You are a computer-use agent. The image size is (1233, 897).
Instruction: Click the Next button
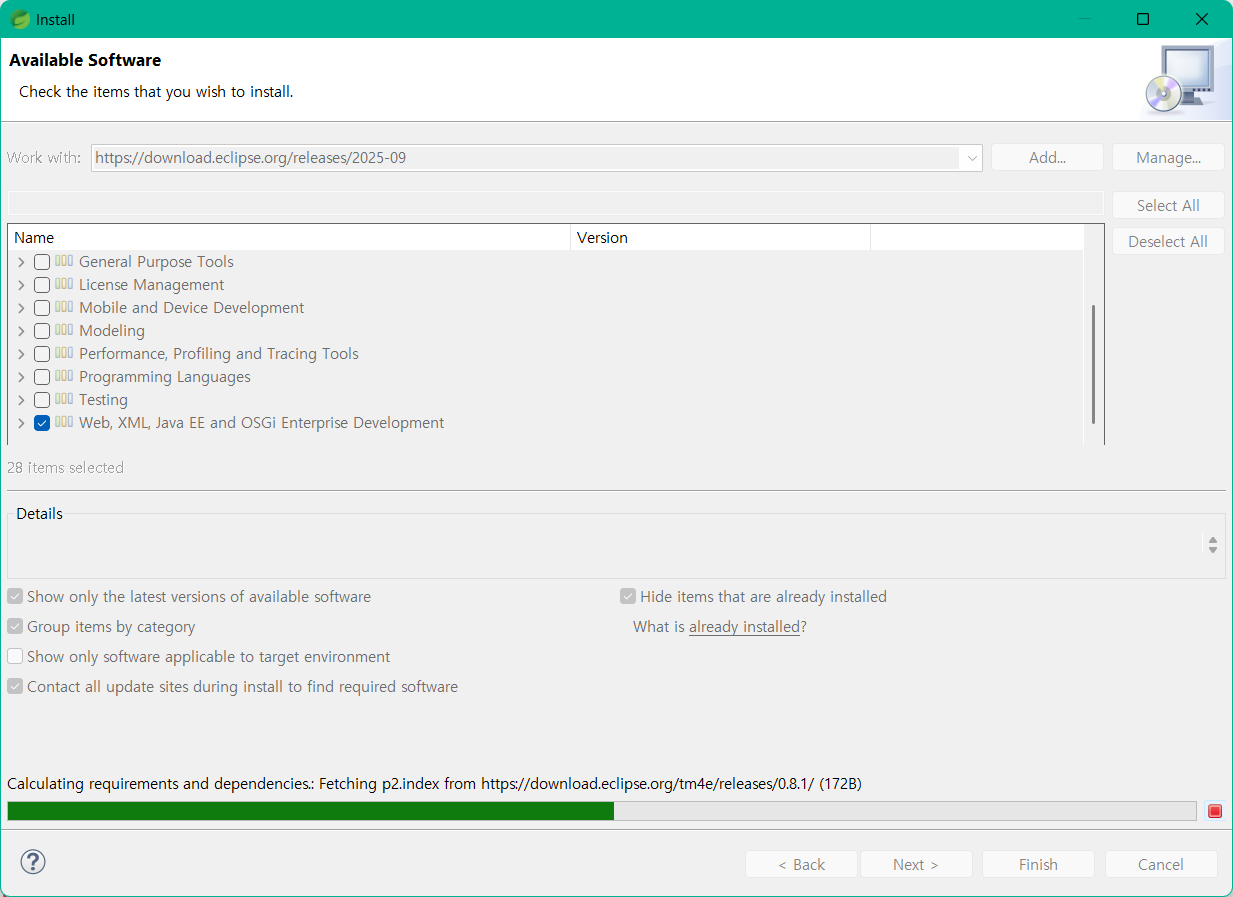[x=916, y=864]
